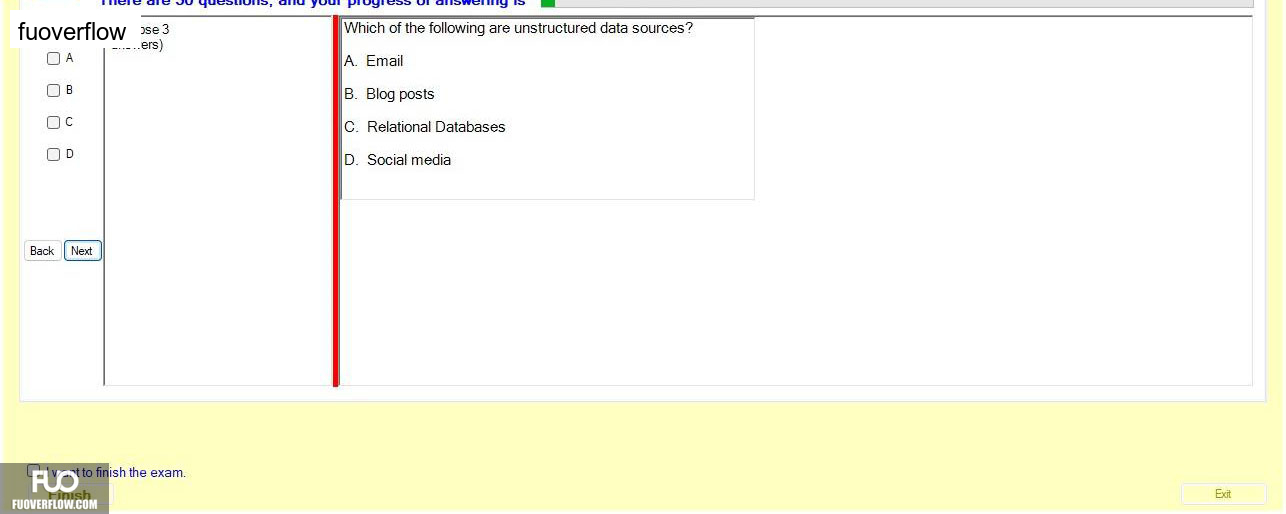Tick answer checkbox C

[x=54, y=122]
